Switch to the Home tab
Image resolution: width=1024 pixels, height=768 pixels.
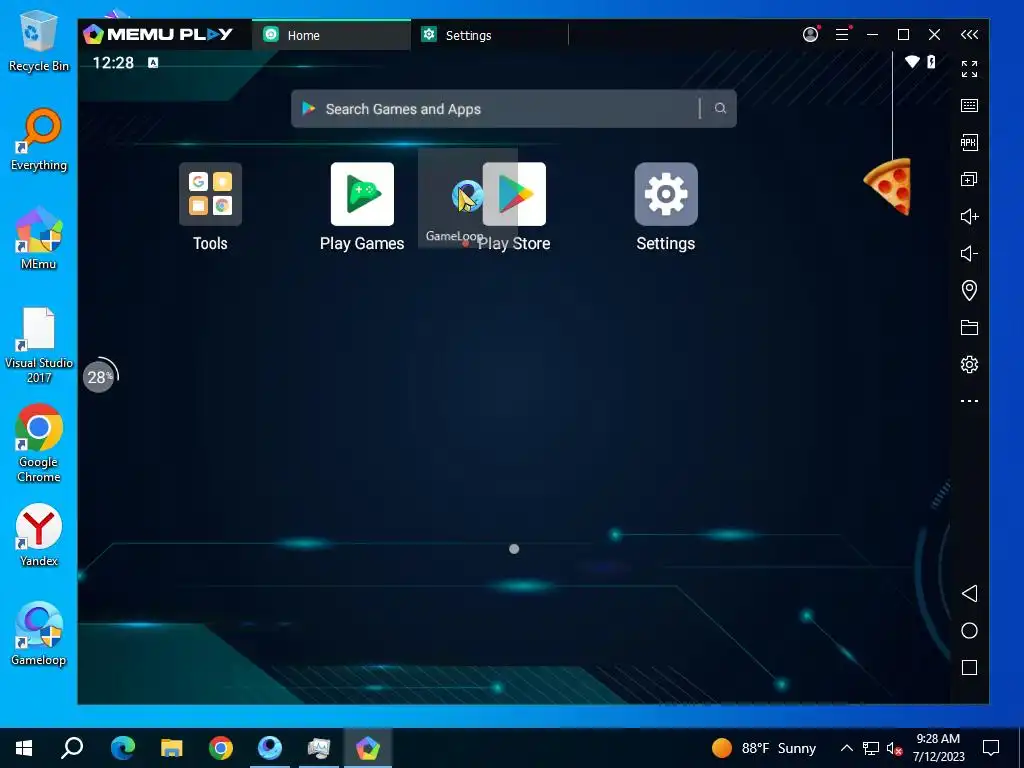coord(331,35)
